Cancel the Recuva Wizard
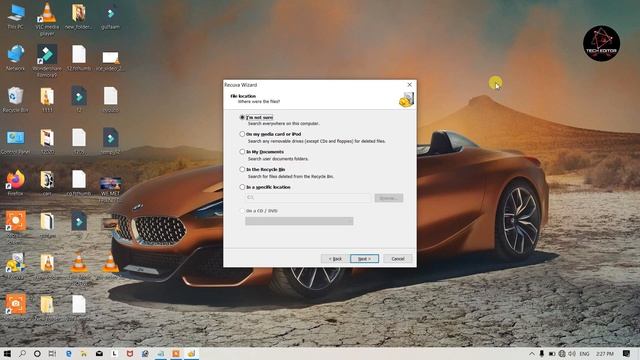The height and width of the screenshot is (360, 640). [x=398, y=259]
